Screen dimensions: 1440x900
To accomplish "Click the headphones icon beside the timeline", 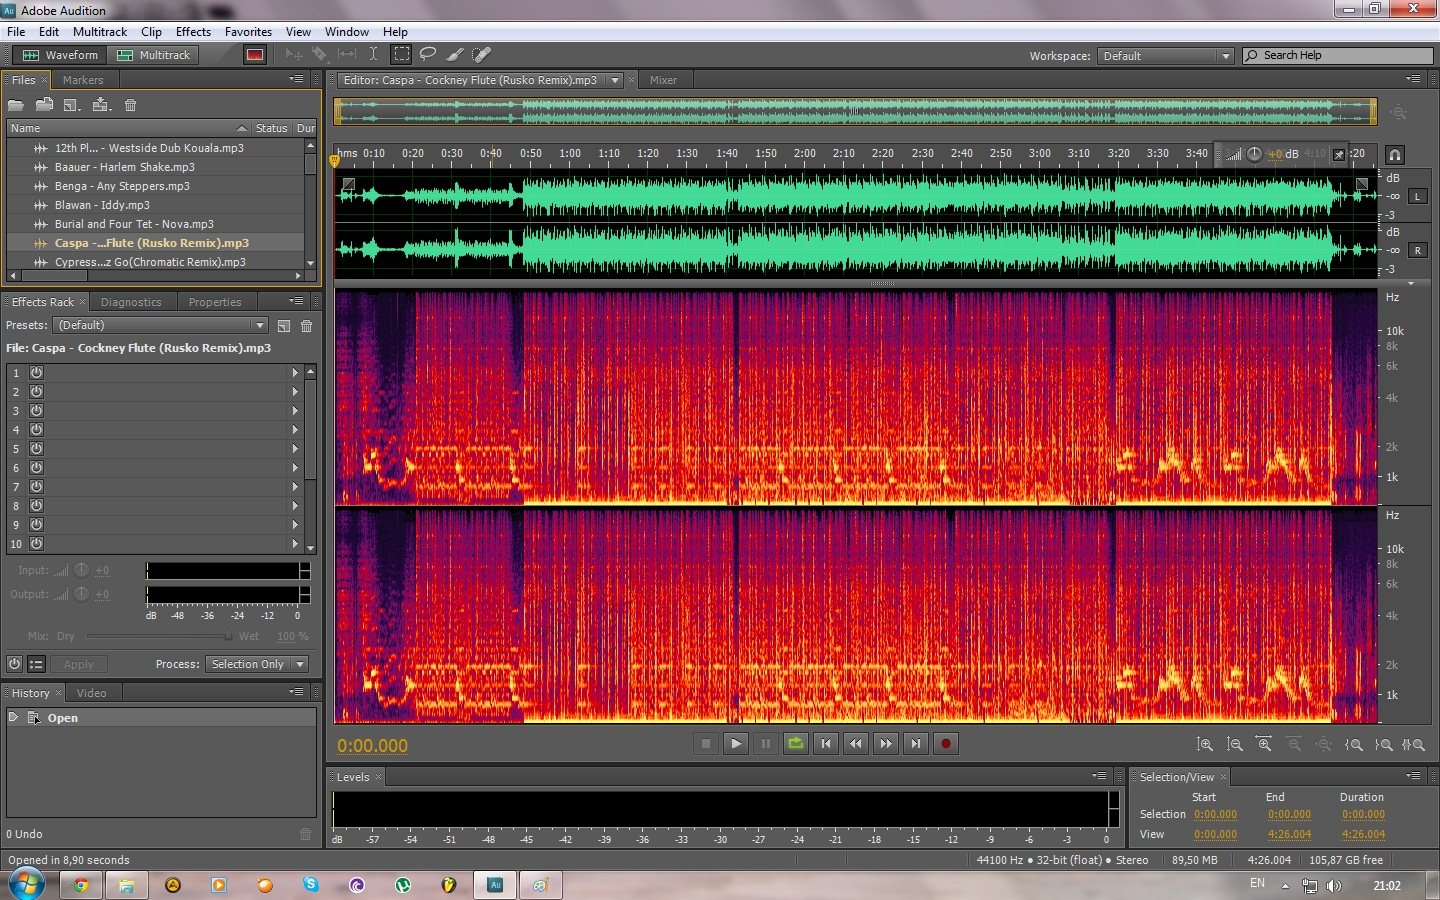I will 1394,154.
